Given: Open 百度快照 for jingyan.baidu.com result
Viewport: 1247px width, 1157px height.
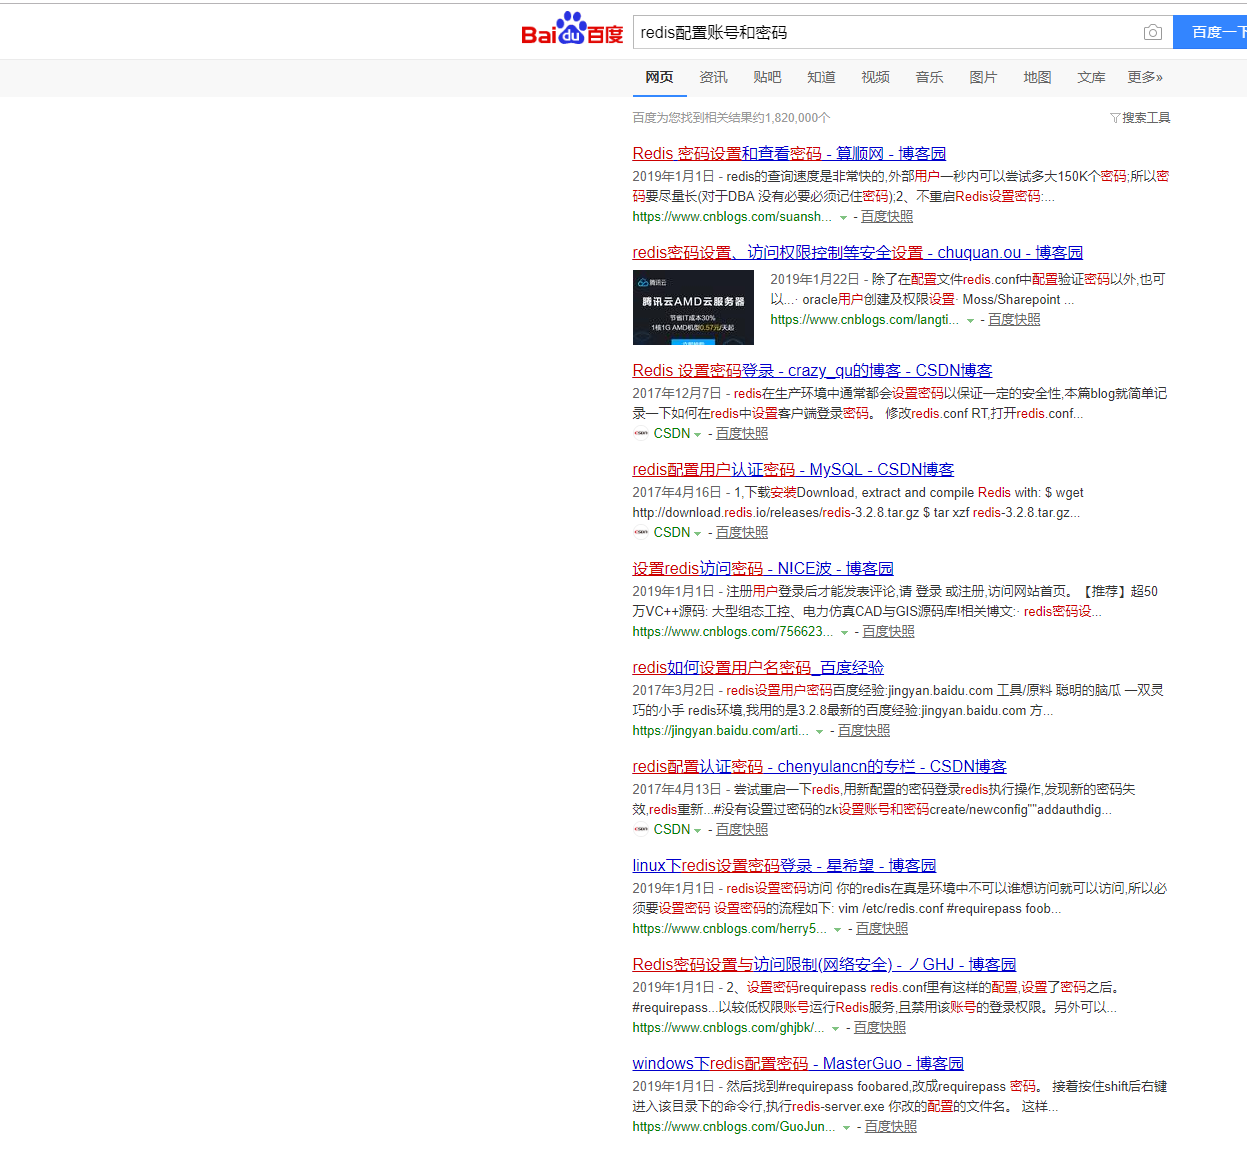Looking at the screenshot, I should (x=864, y=730).
